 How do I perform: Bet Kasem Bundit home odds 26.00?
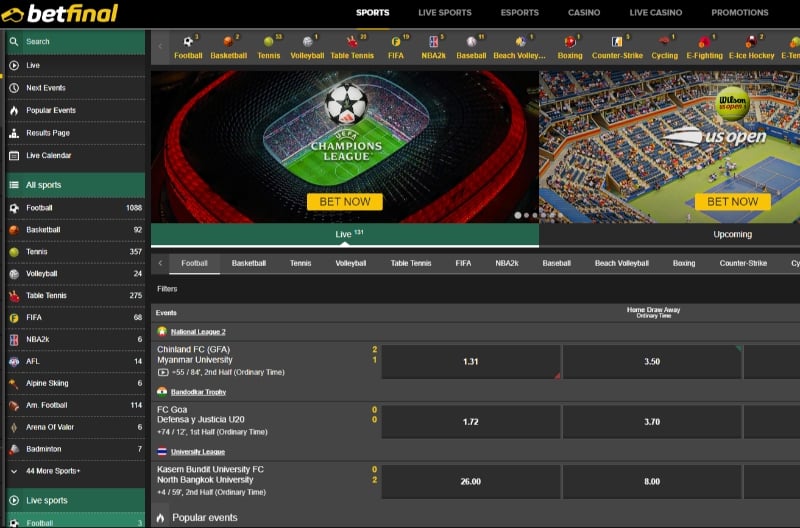(x=471, y=482)
